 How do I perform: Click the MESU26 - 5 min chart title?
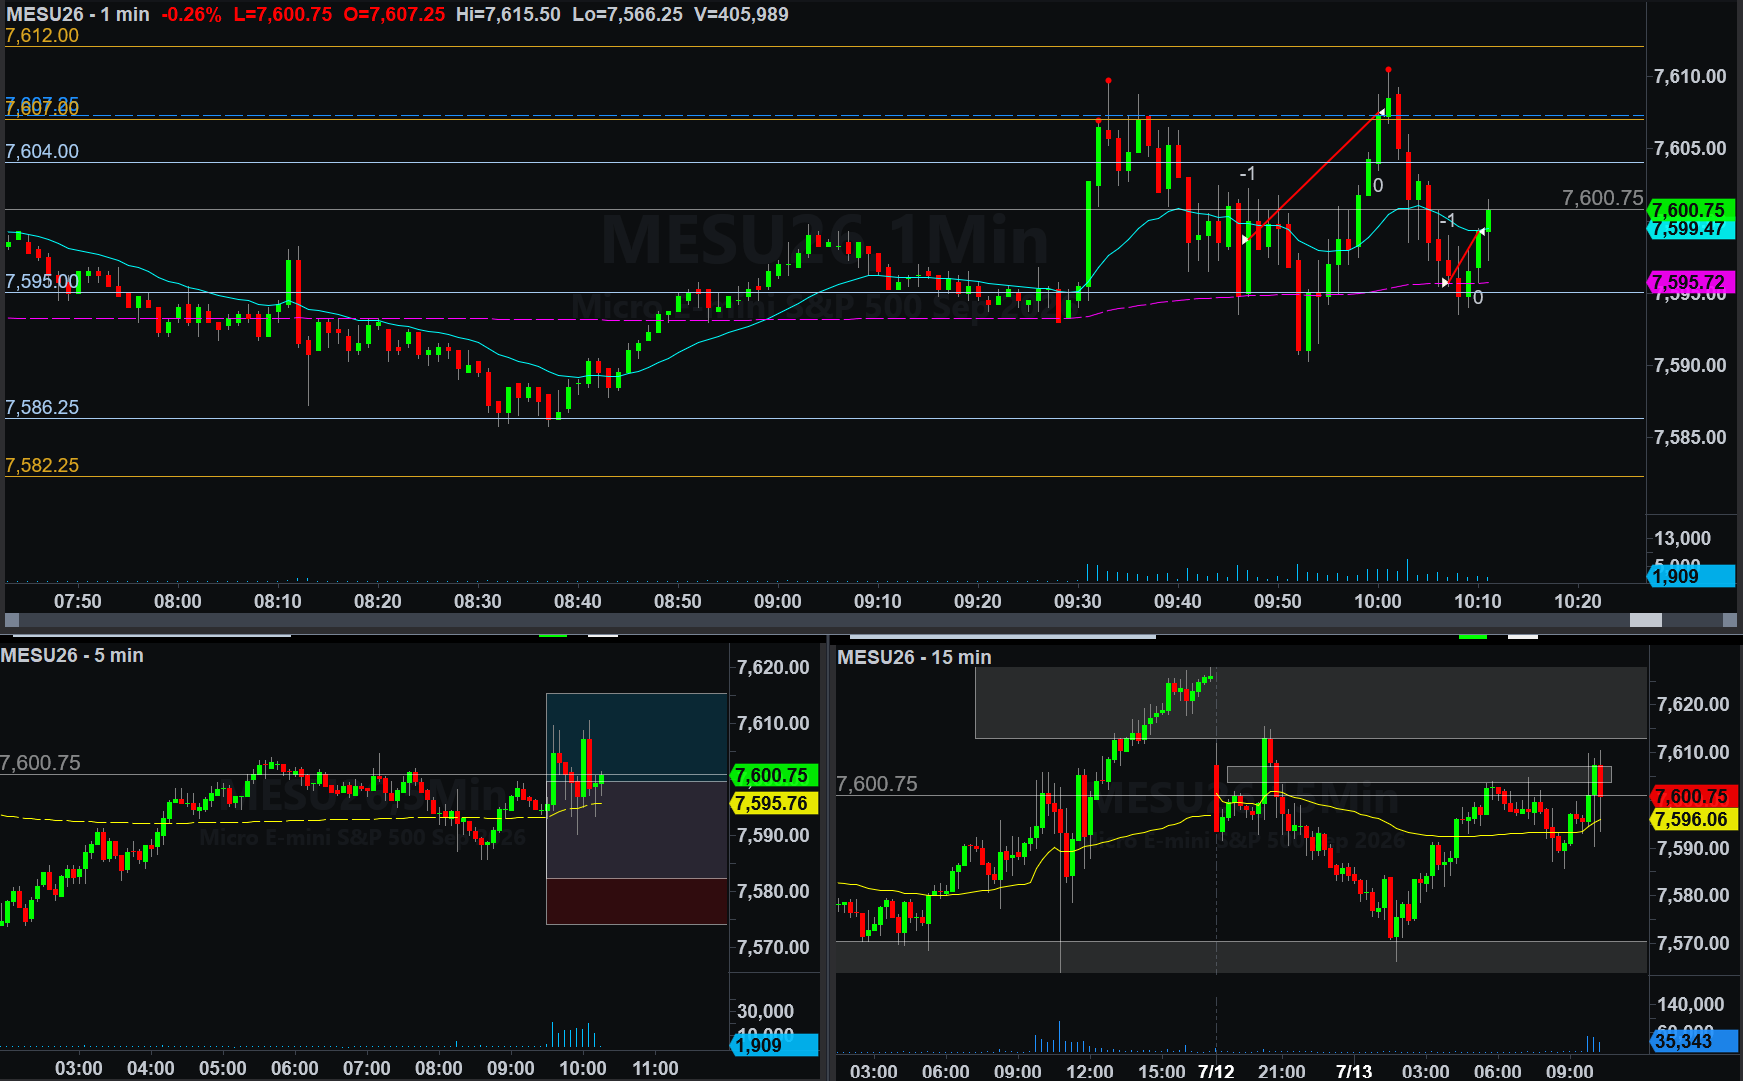(72, 656)
